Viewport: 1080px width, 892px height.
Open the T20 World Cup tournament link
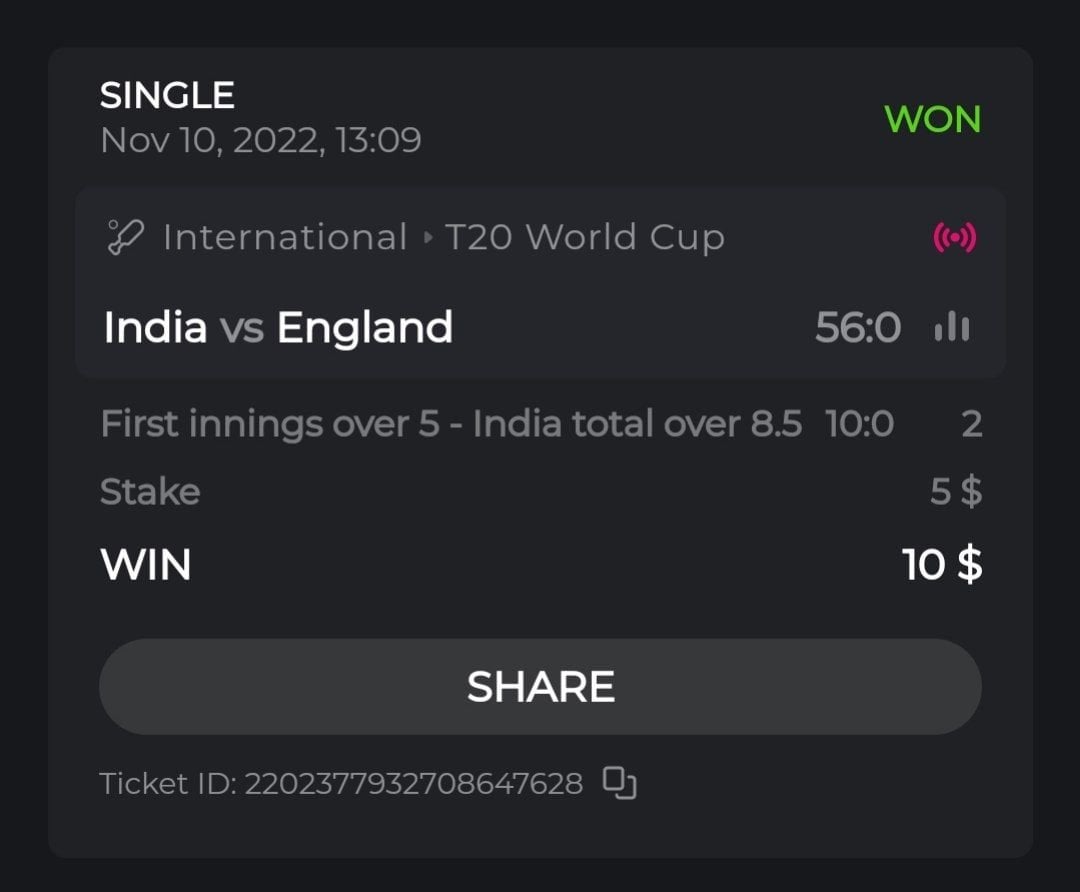(x=584, y=238)
